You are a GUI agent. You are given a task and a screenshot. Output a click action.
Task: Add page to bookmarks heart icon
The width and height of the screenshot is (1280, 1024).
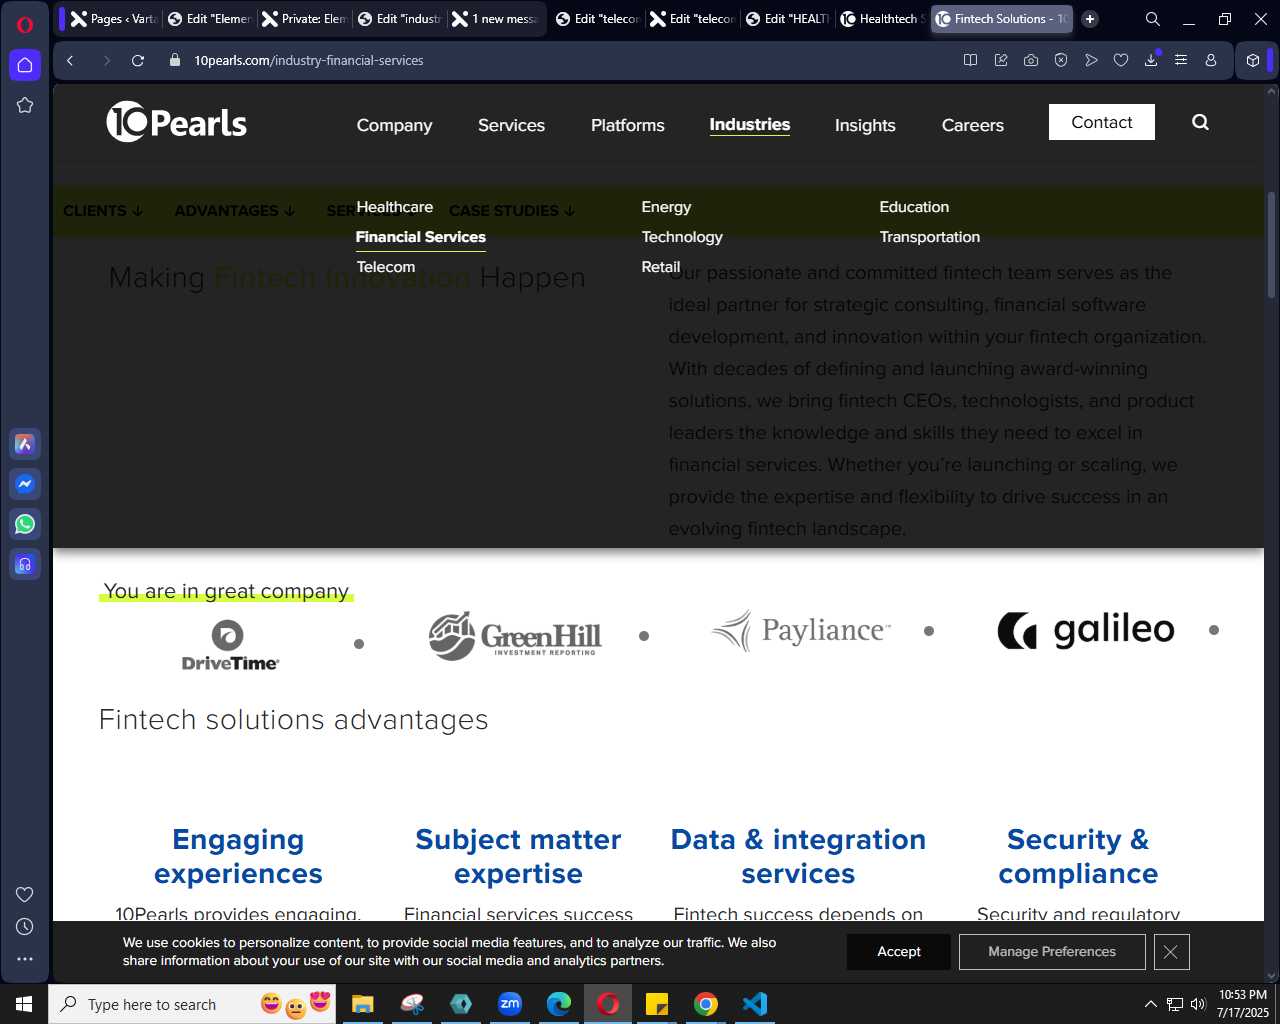click(x=1121, y=60)
